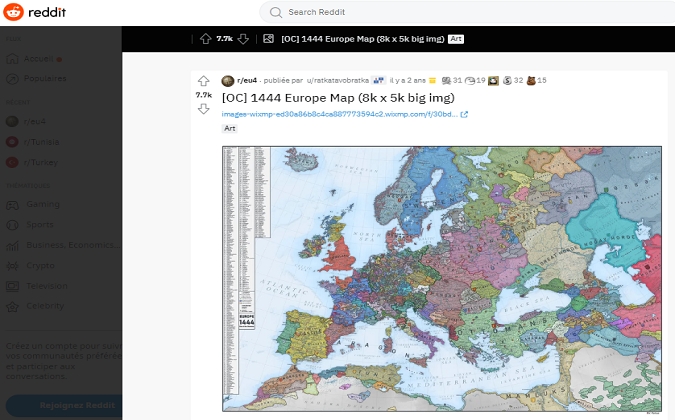Click the Celebrity star icon
This screenshot has height=420, width=675.
point(12,306)
